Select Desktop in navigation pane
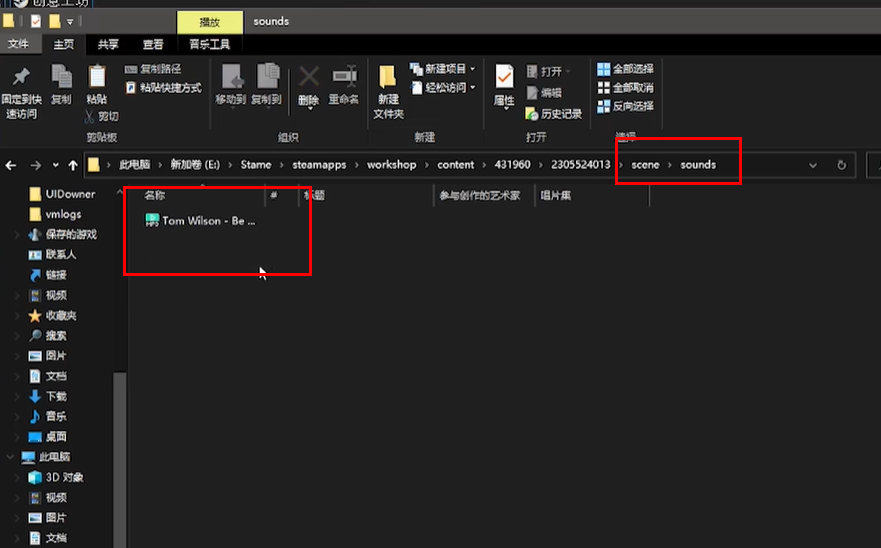The width and height of the screenshot is (881, 548). 48,437
